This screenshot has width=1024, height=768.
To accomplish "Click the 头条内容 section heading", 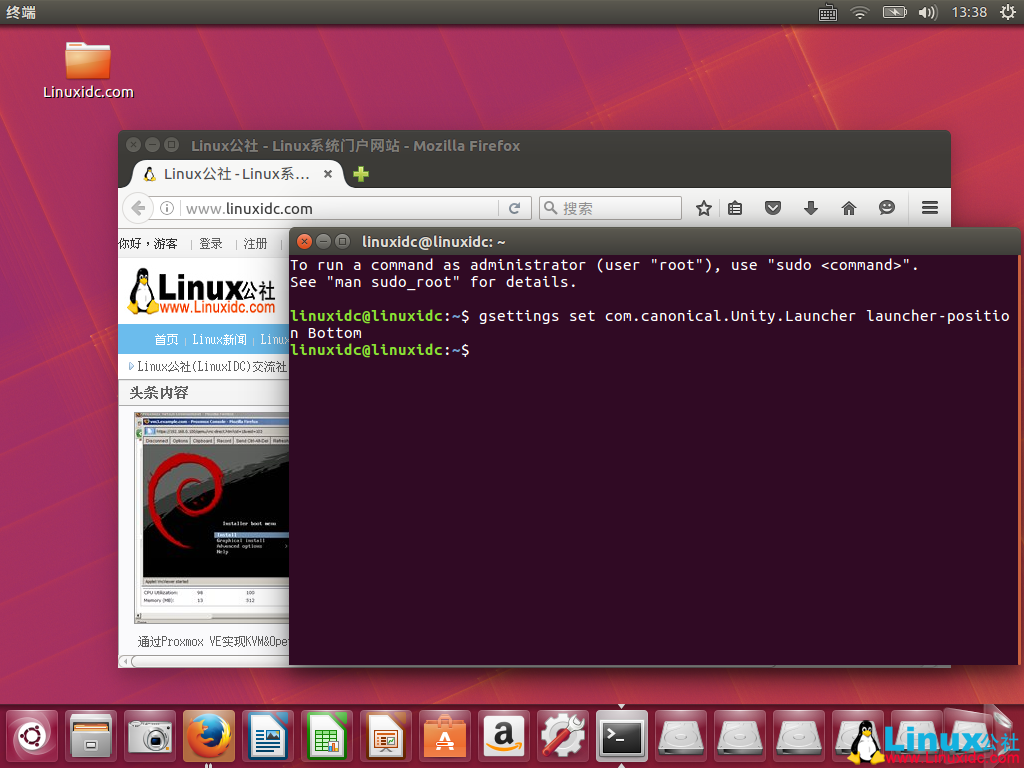I will (159, 392).
